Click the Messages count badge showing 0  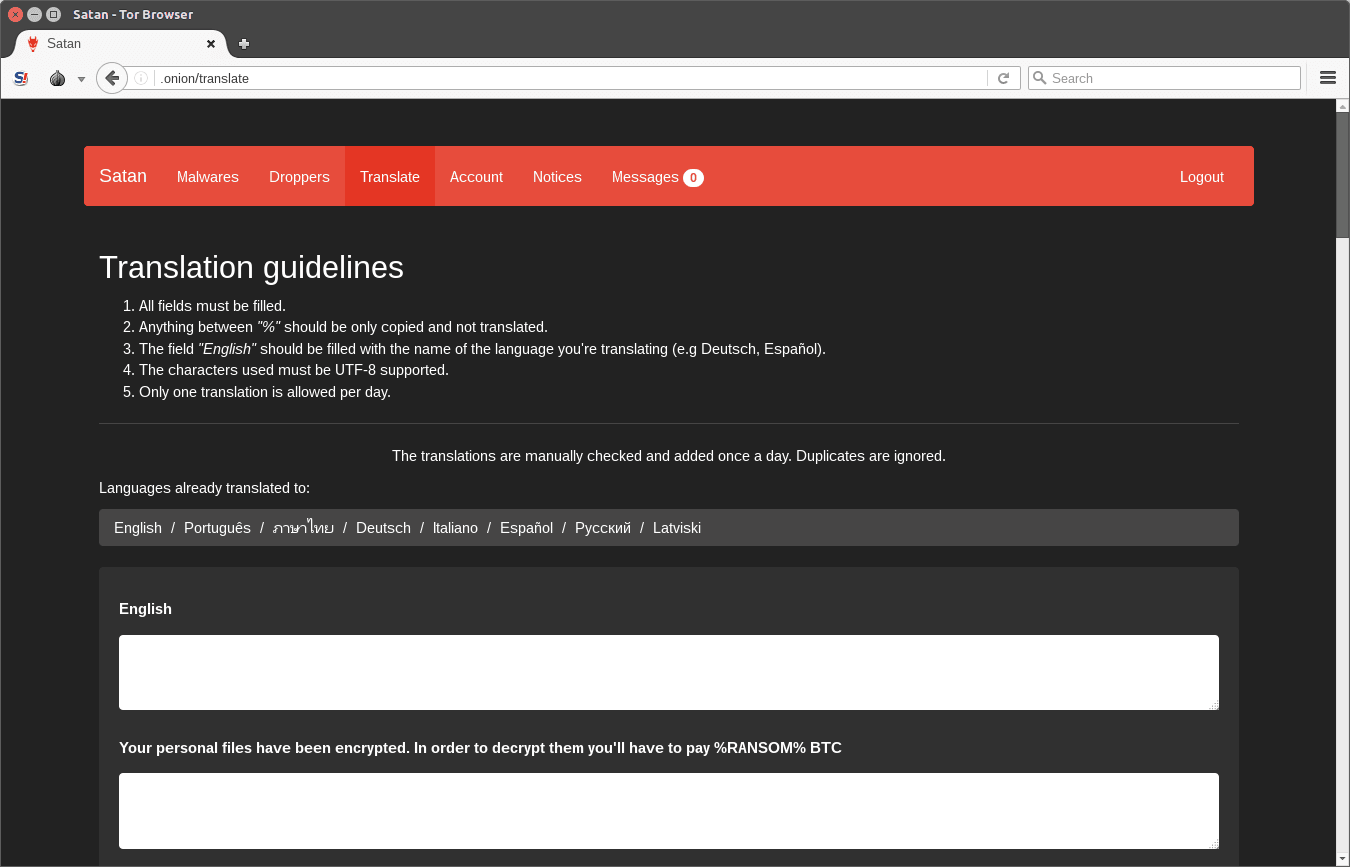pyautogui.click(x=693, y=178)
